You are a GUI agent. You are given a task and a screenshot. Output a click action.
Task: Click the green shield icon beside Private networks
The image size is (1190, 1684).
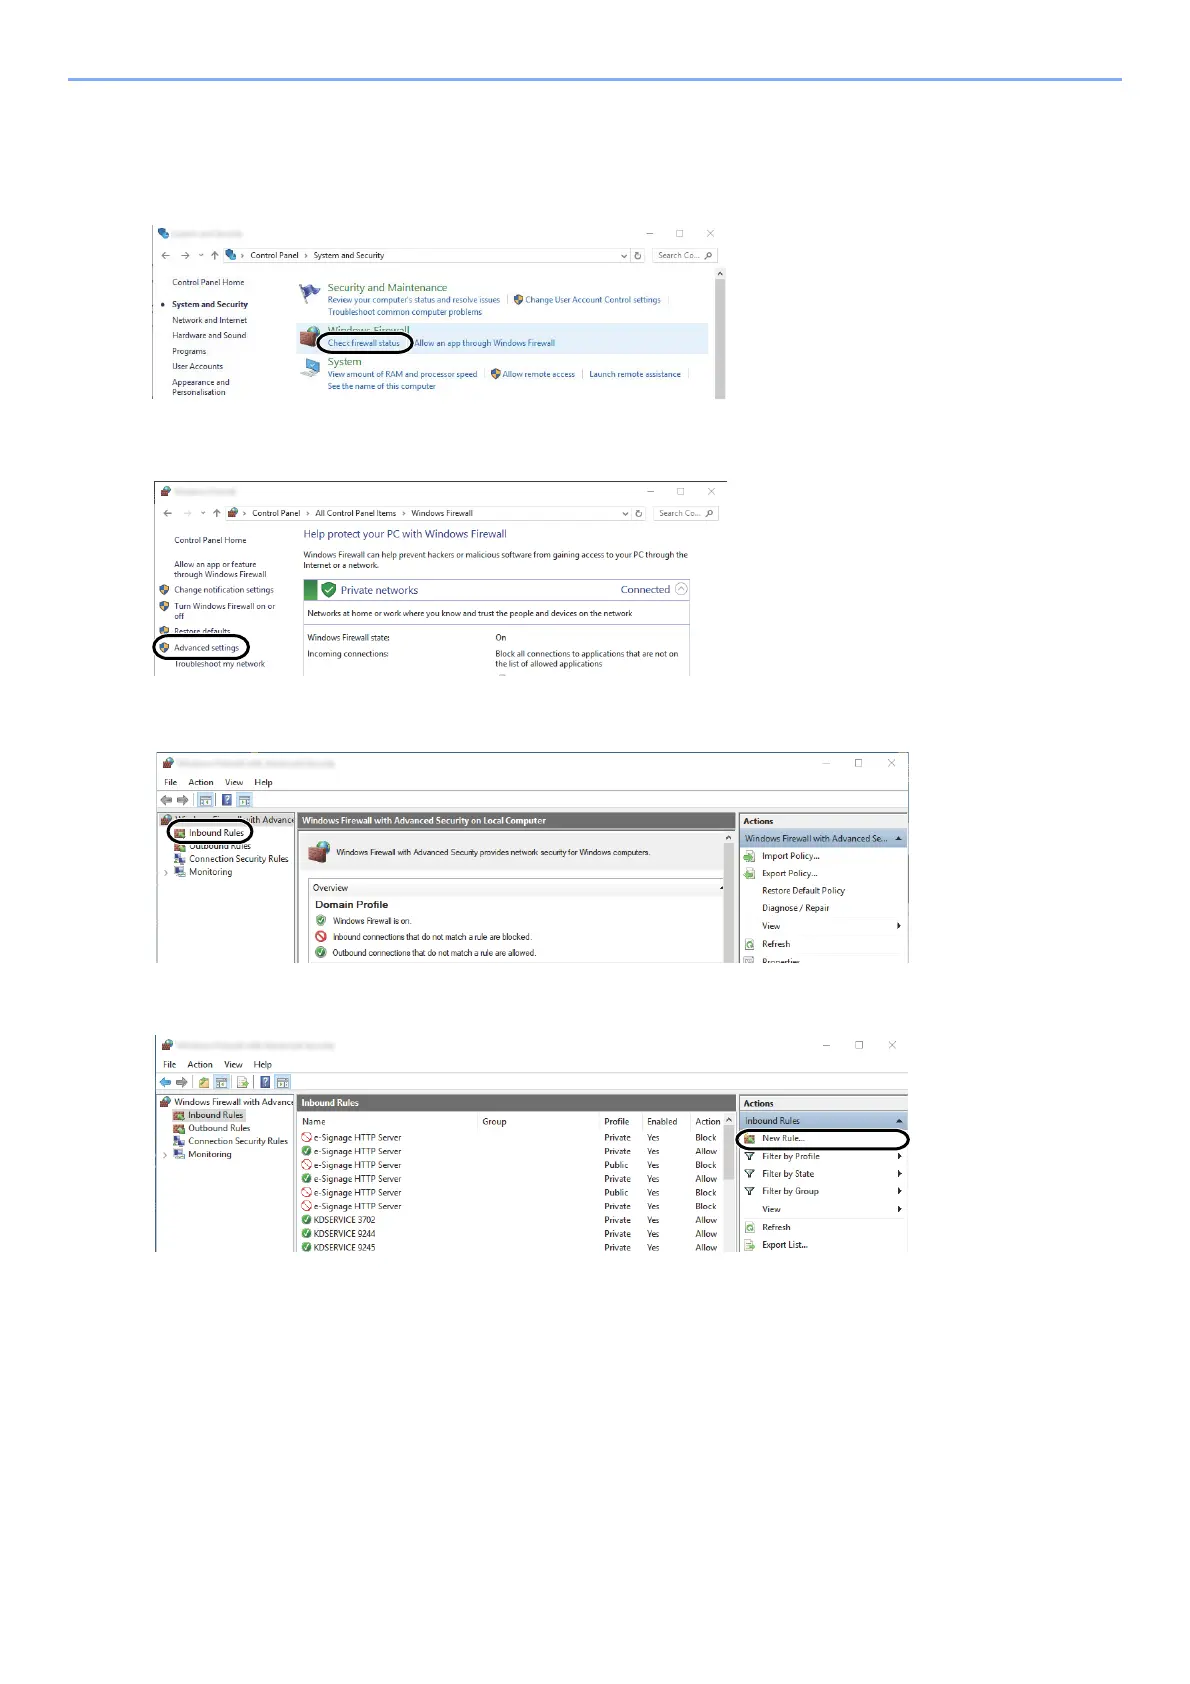pyautogui.click(x=328, y=590)
